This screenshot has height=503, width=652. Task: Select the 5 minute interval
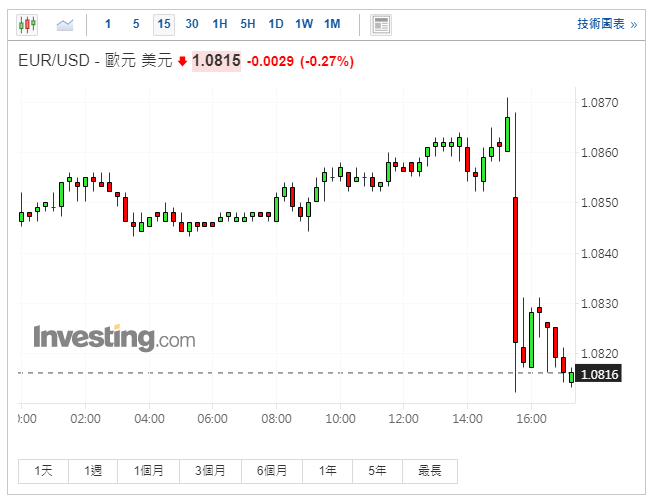[x=136, y=24]
